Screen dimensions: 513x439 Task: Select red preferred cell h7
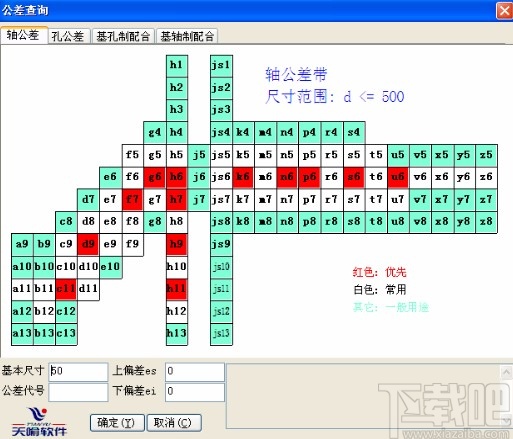177,200
